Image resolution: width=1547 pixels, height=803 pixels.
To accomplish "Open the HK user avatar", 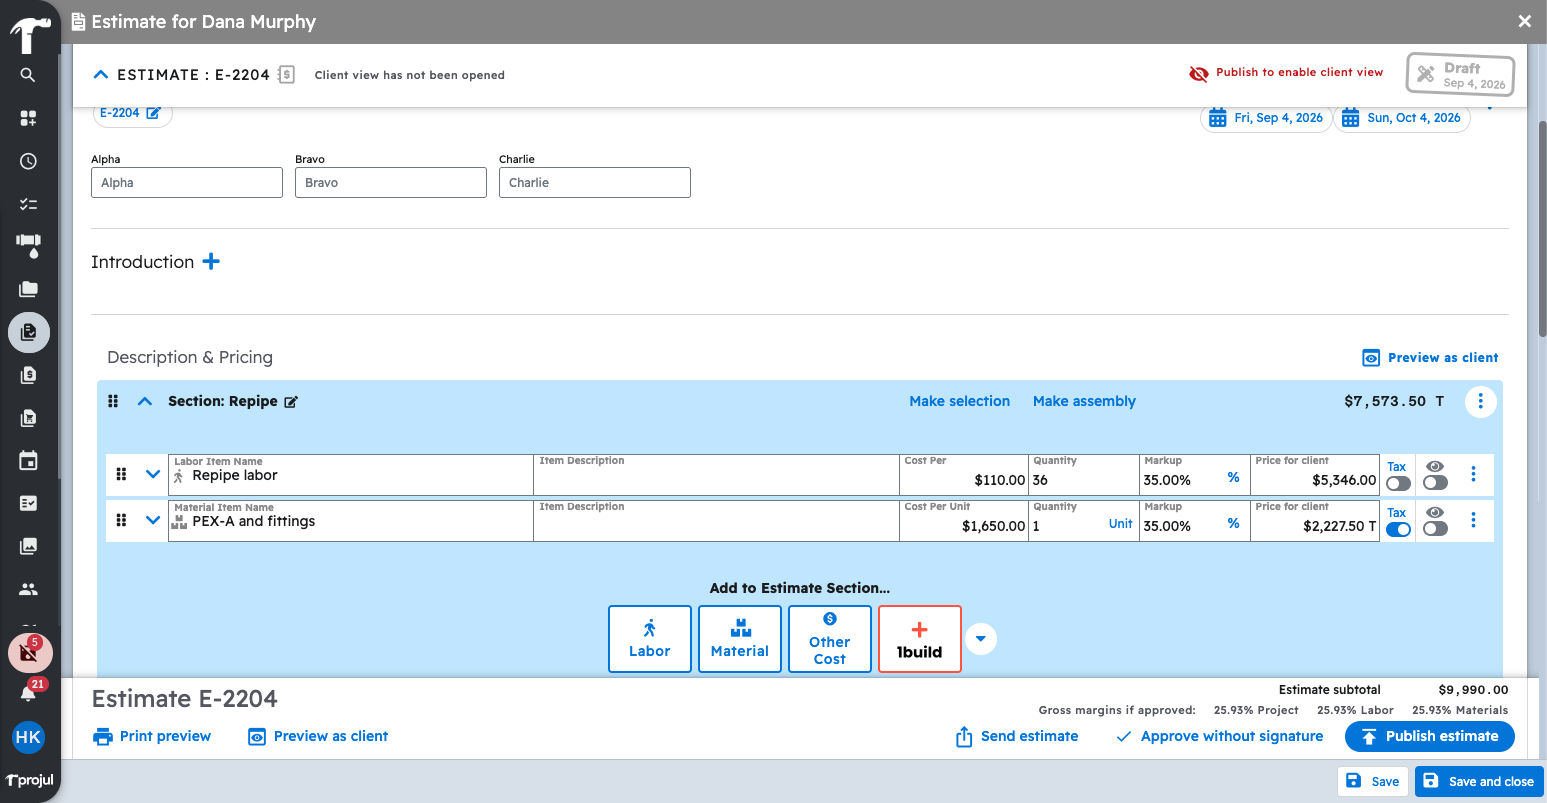I will (x=28, y=738).
